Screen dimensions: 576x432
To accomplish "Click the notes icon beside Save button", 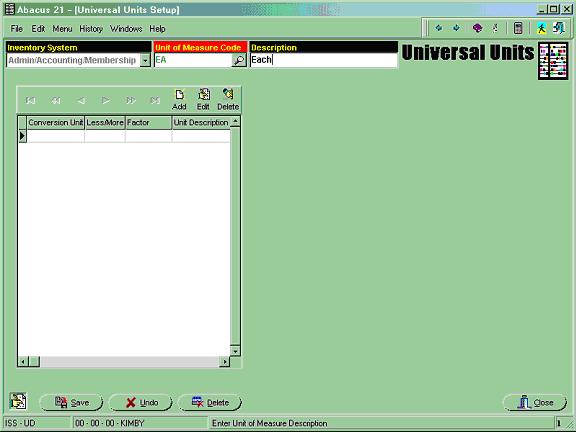I will coord(18,401).
